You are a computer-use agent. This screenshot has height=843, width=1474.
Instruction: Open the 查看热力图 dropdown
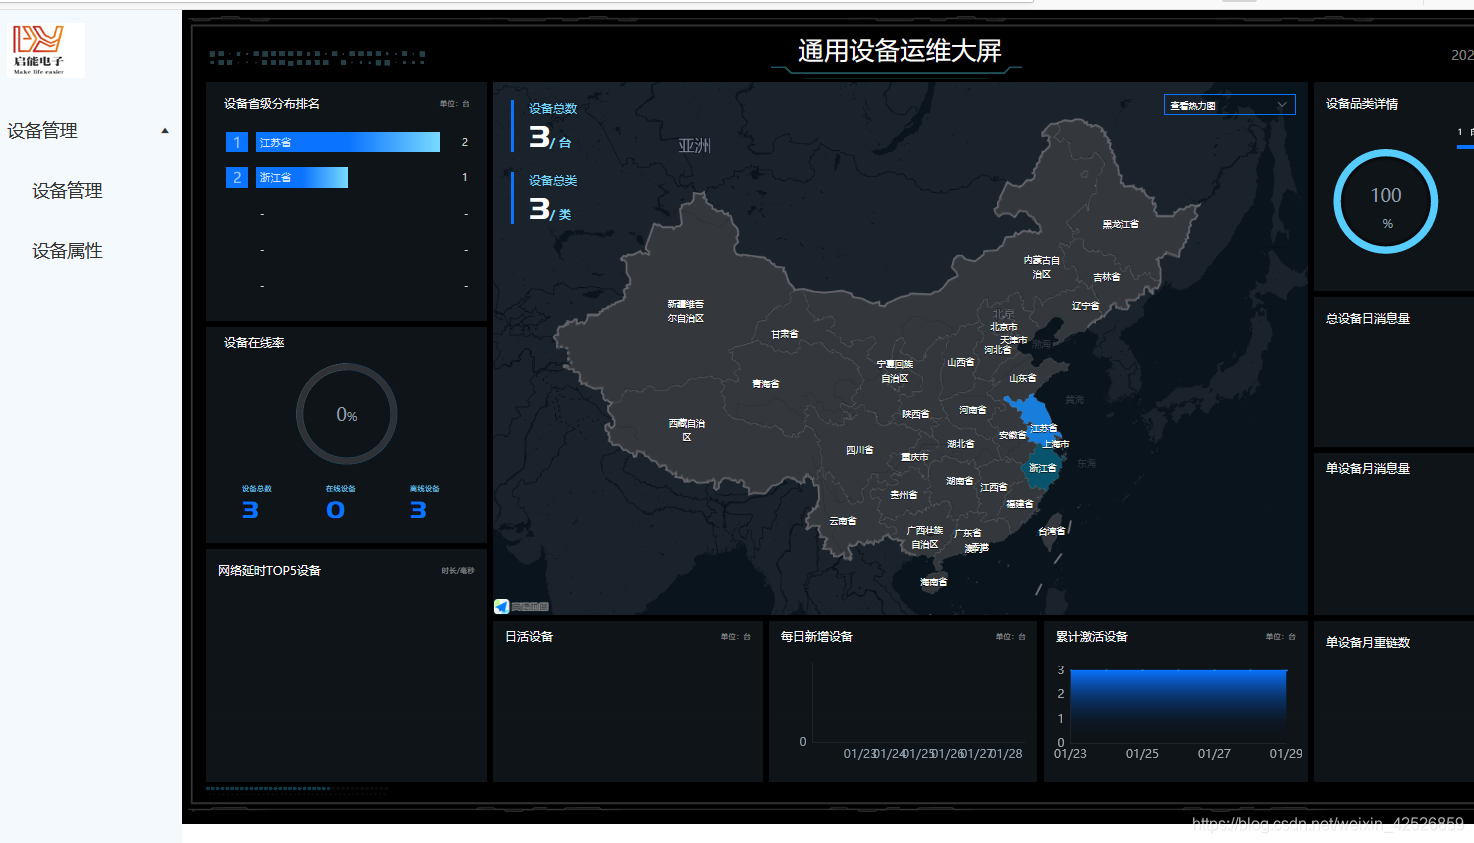click(x=1229, y=105)
